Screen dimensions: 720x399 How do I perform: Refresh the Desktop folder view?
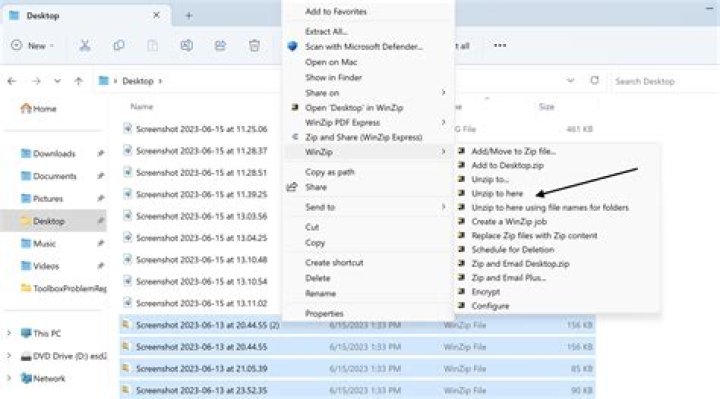(594, 81)
